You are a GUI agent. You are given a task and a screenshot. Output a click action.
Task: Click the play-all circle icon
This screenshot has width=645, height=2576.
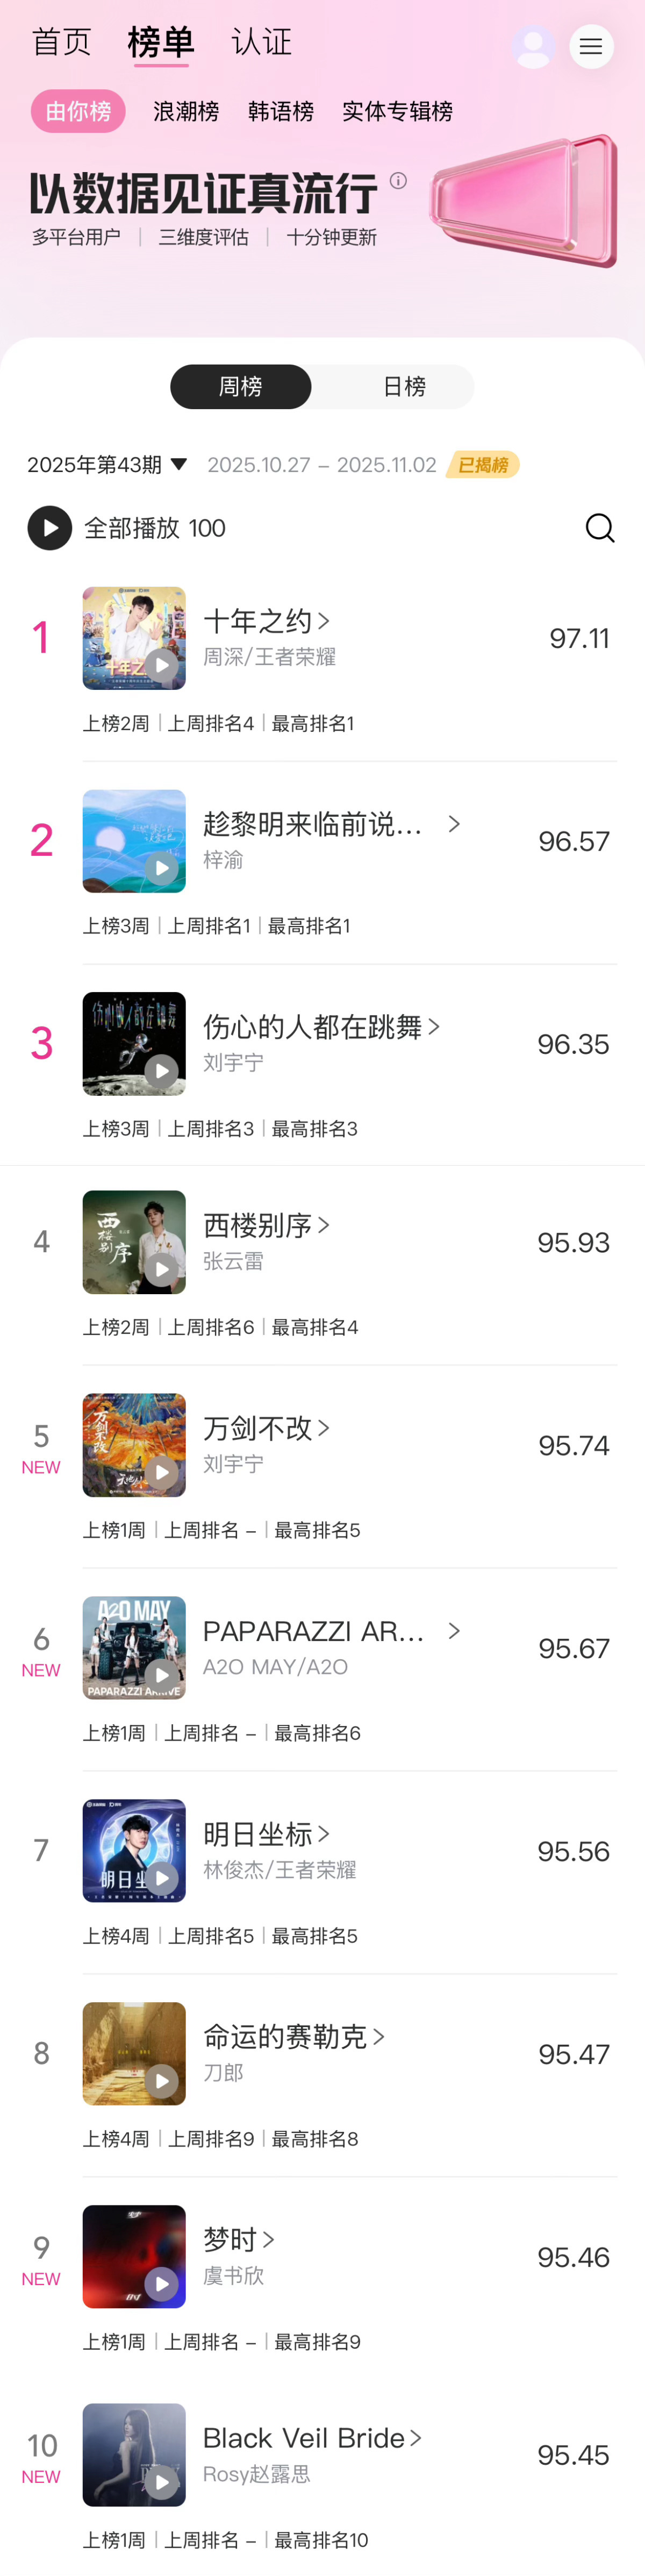(x=50, y=528)
